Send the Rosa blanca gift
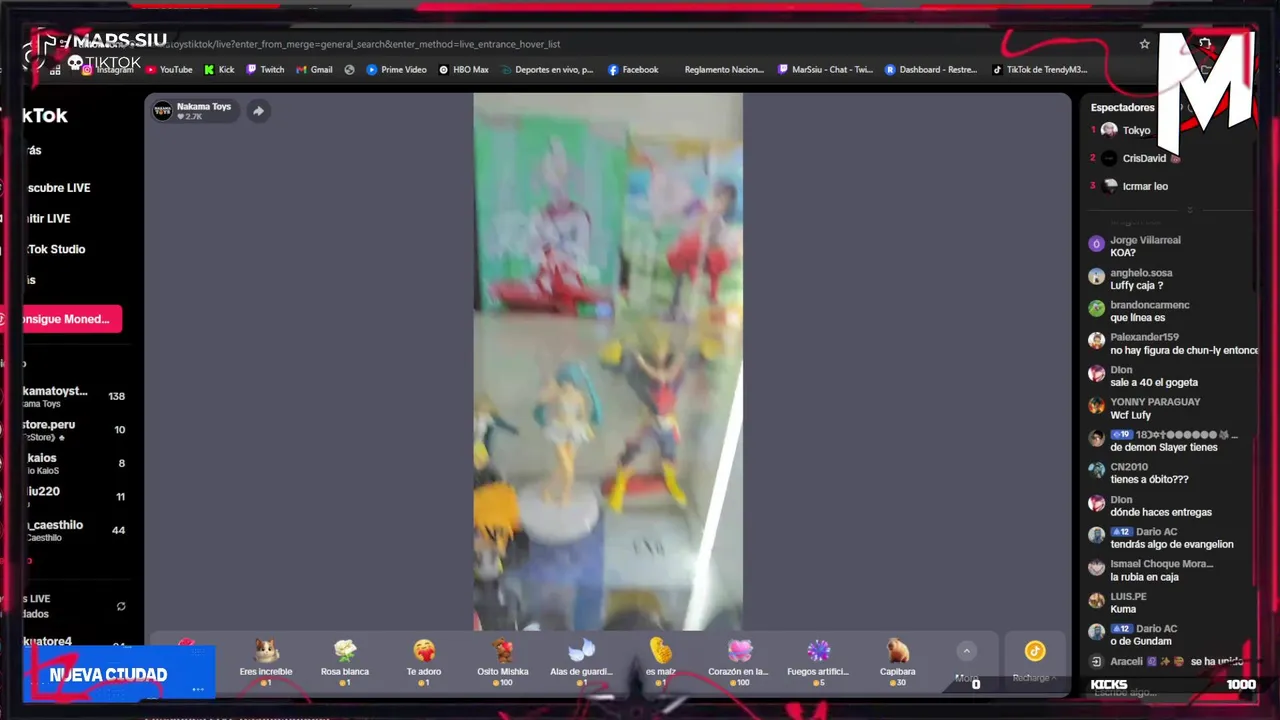1280x720 pixels. coord(345,662)
